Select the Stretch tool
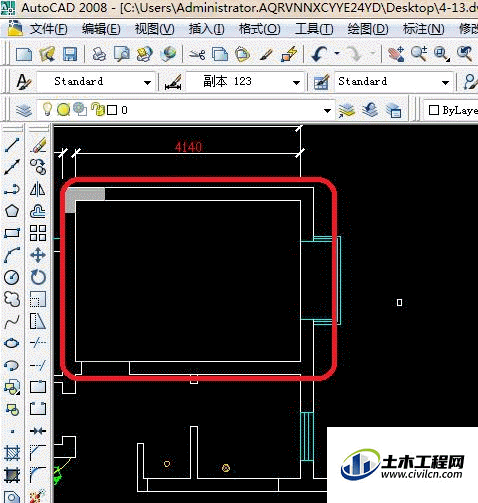The width and height of the screenshot is (478, 503). [38, 322]
